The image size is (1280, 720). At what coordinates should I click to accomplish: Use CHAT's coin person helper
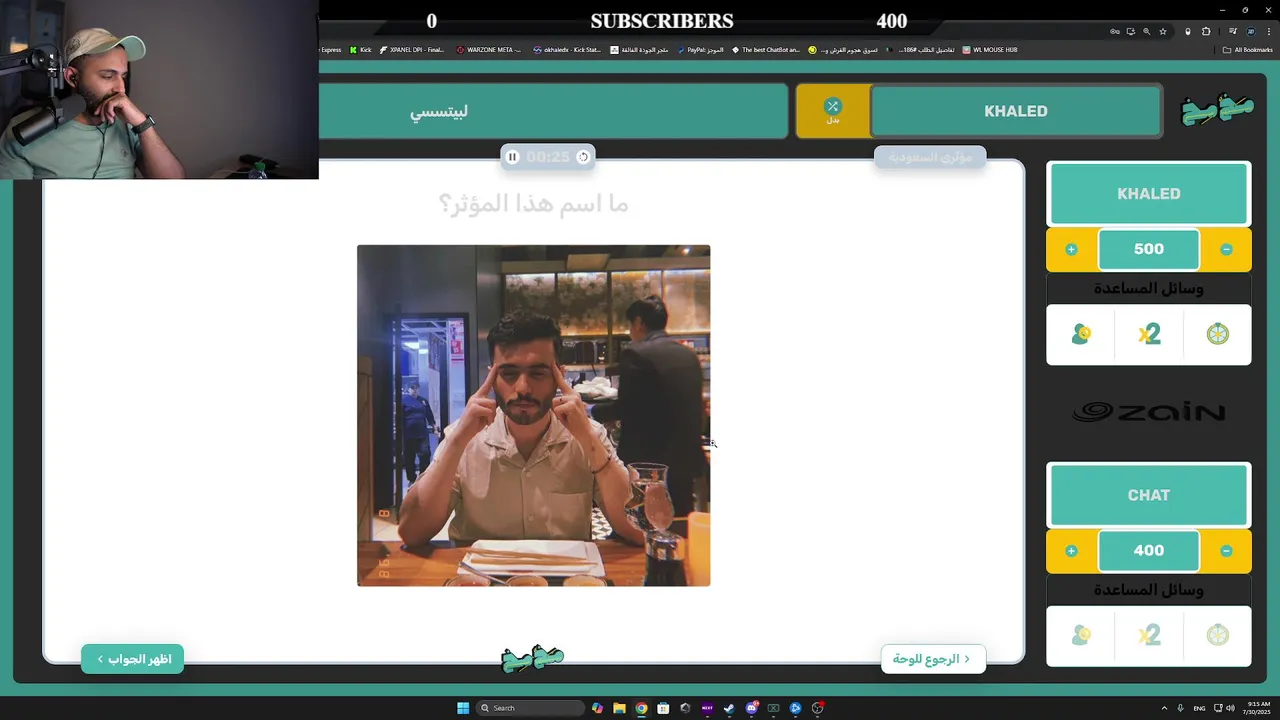pos(1081,635)
